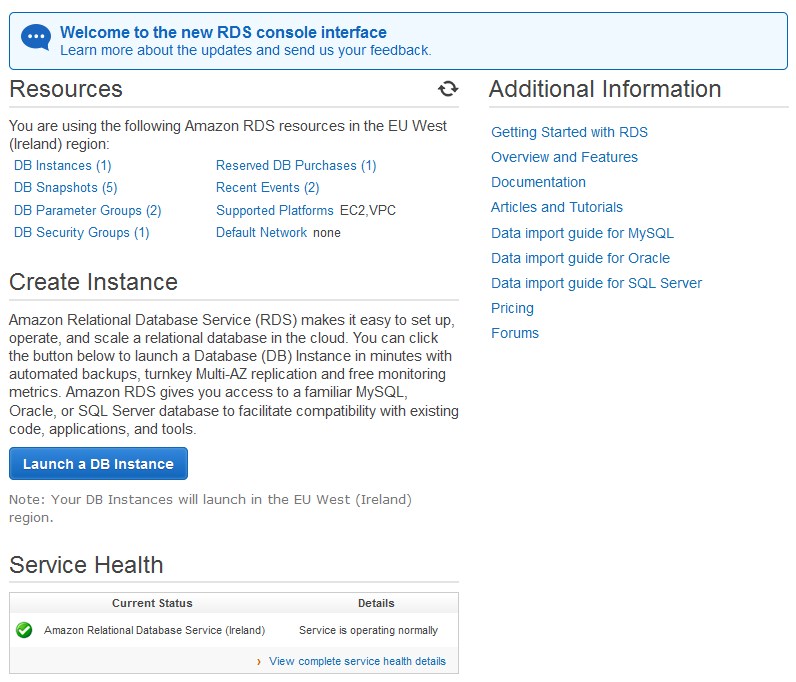Open Data import guide for MySQL
The width and height of the screenshot is (796, 682).
[582, 233]
